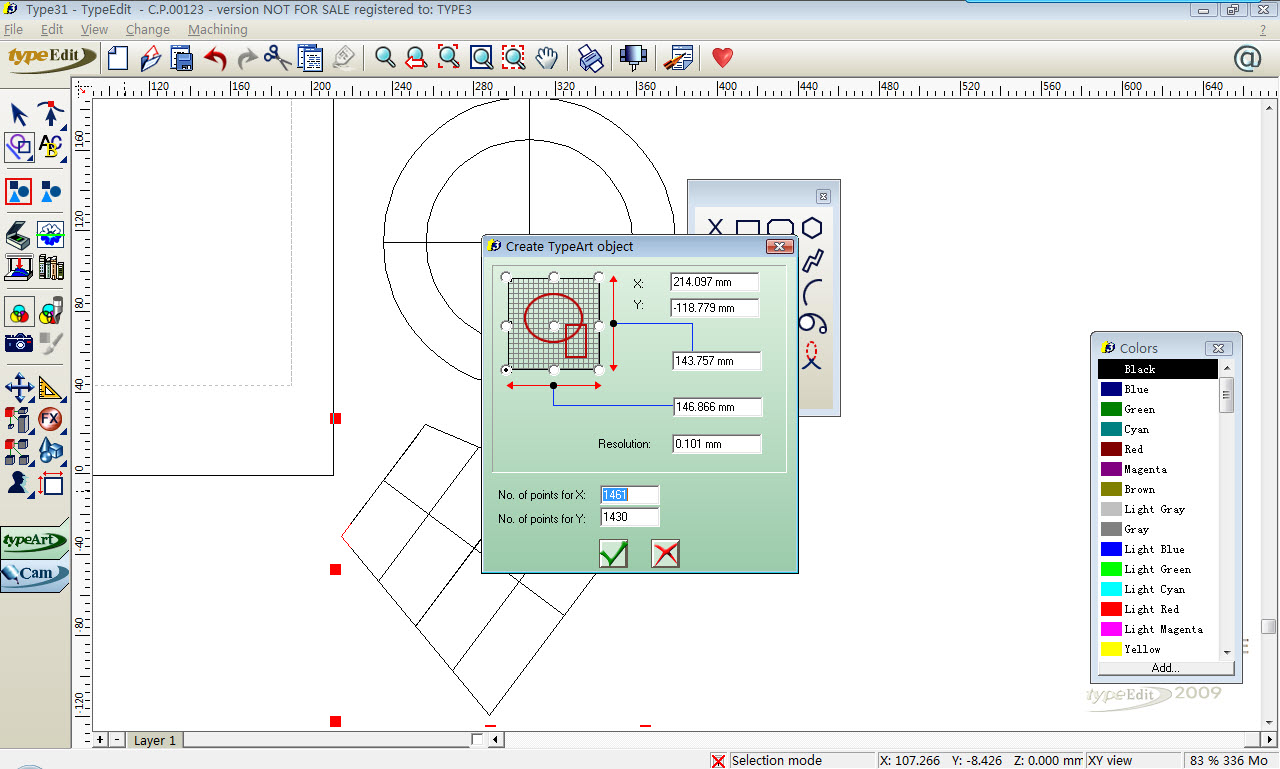Image resolution: width=1280 pixels, height=769 pixels.
Task: Open the AB text tool
Action: (x=51, y=148)
